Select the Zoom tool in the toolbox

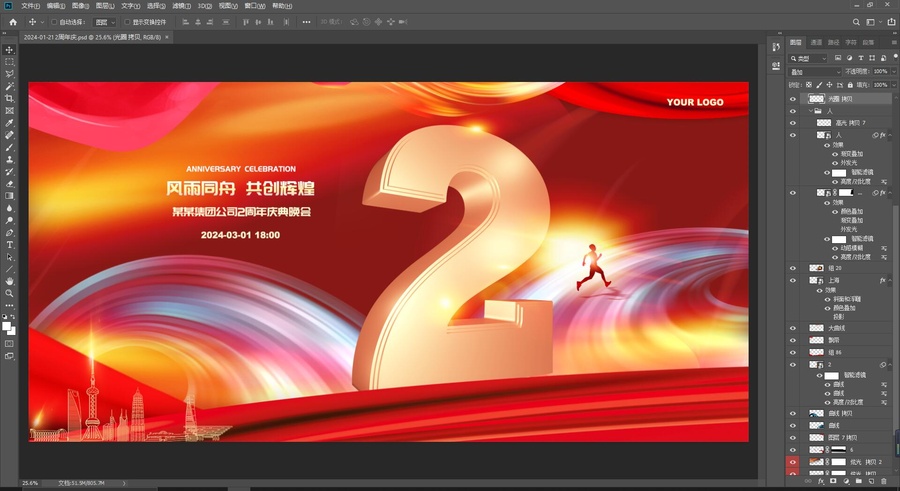pyautogui.click(x=9, y=293)
